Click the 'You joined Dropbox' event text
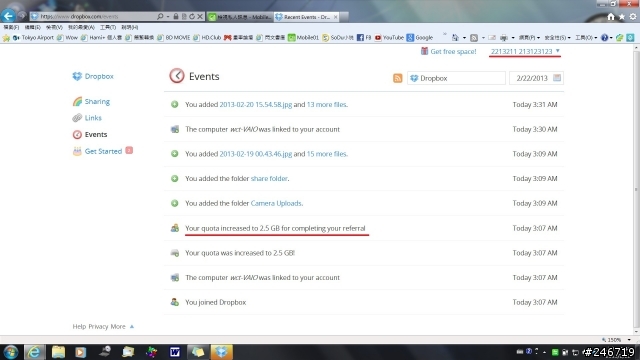 pos(216,302)
